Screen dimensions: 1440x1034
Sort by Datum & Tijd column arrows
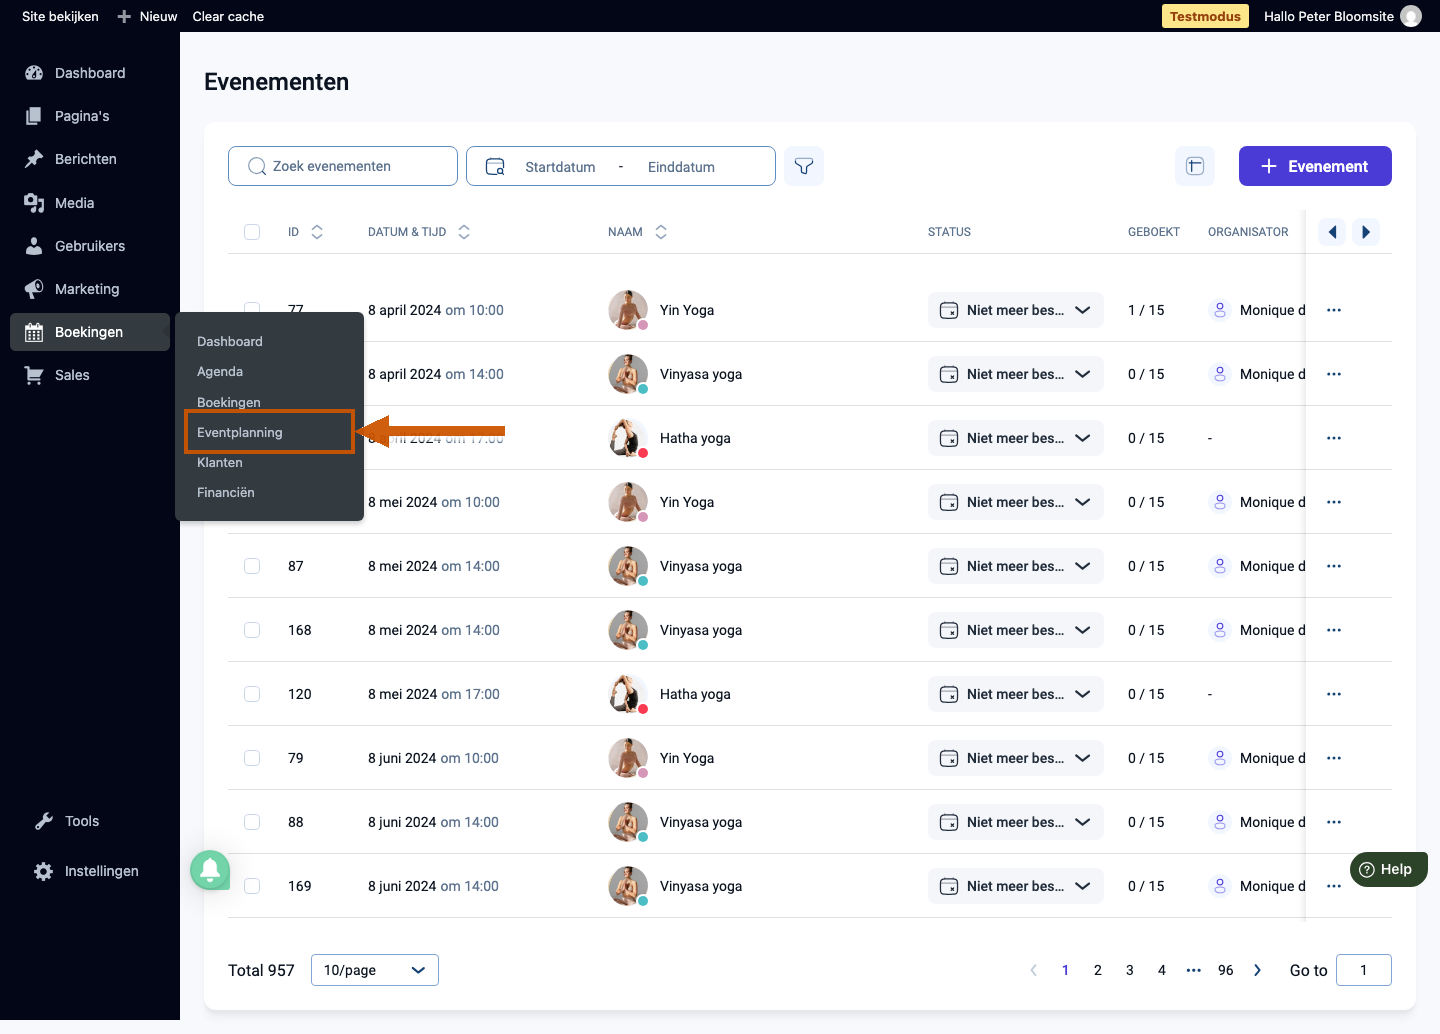click(464, 232)
